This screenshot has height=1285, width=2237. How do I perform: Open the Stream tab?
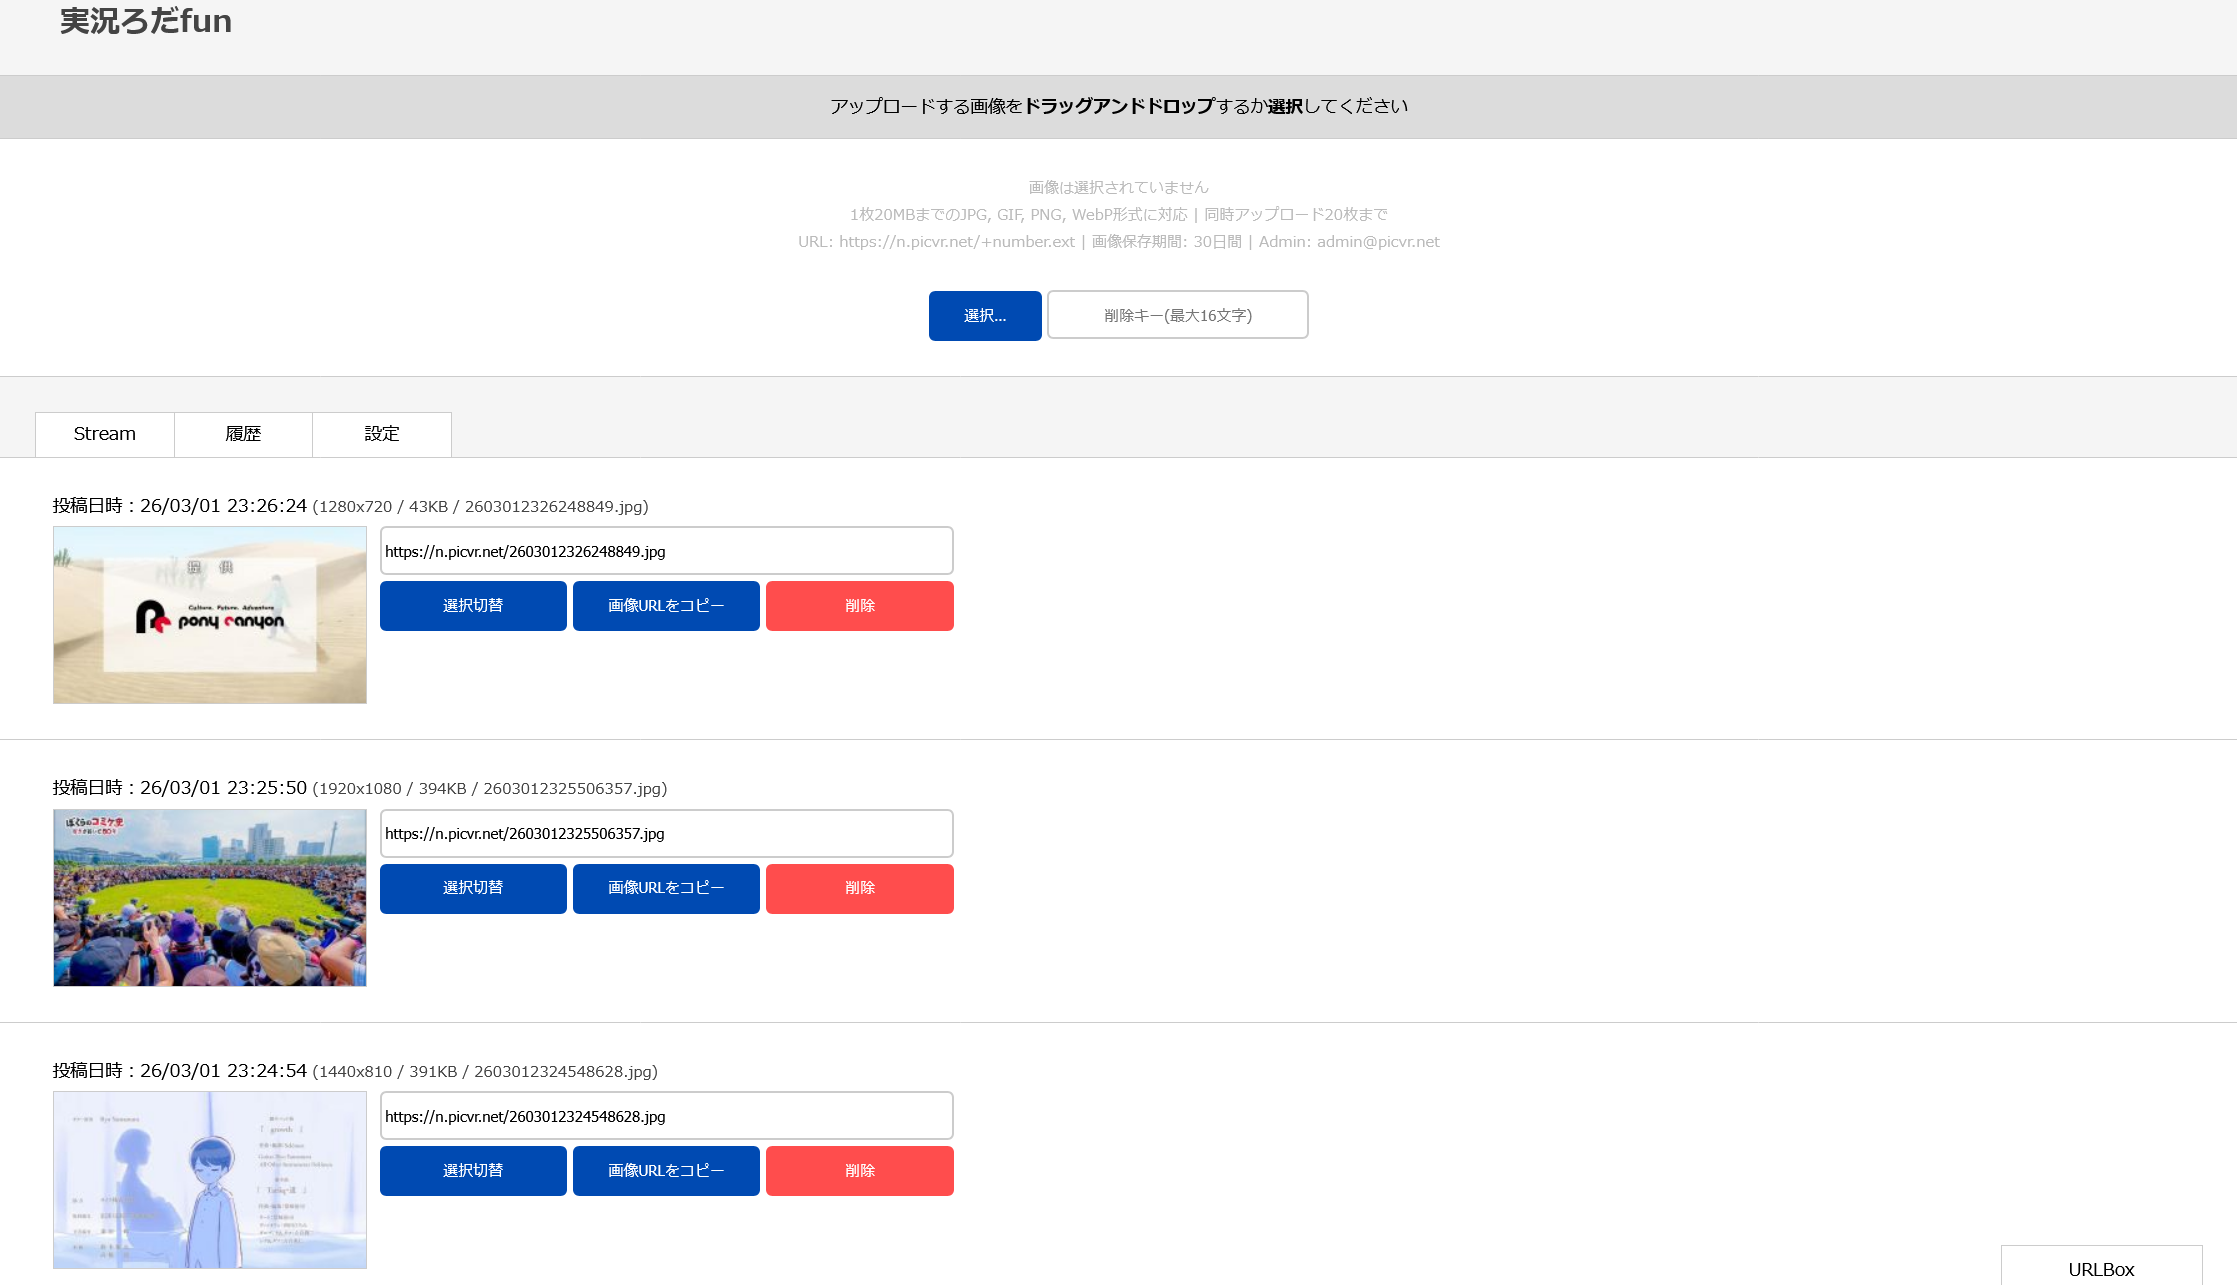[x=105, y=434]
